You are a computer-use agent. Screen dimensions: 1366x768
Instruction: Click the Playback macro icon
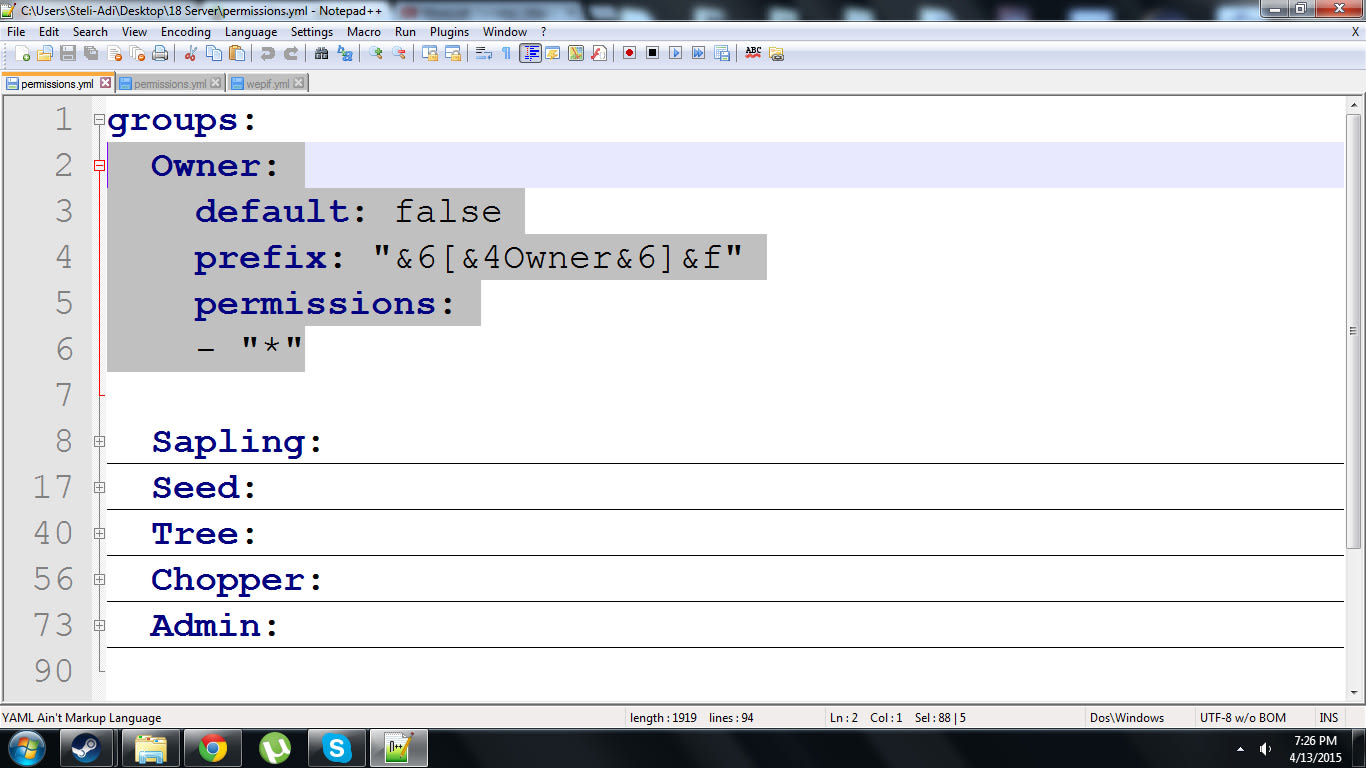[675, 53]
